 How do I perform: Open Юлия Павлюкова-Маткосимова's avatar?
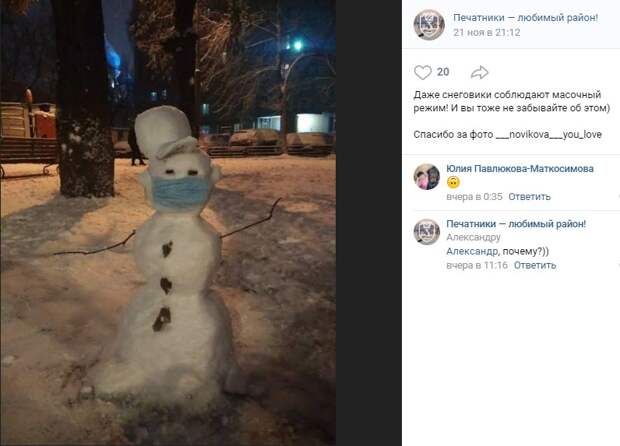coord(427,177)
